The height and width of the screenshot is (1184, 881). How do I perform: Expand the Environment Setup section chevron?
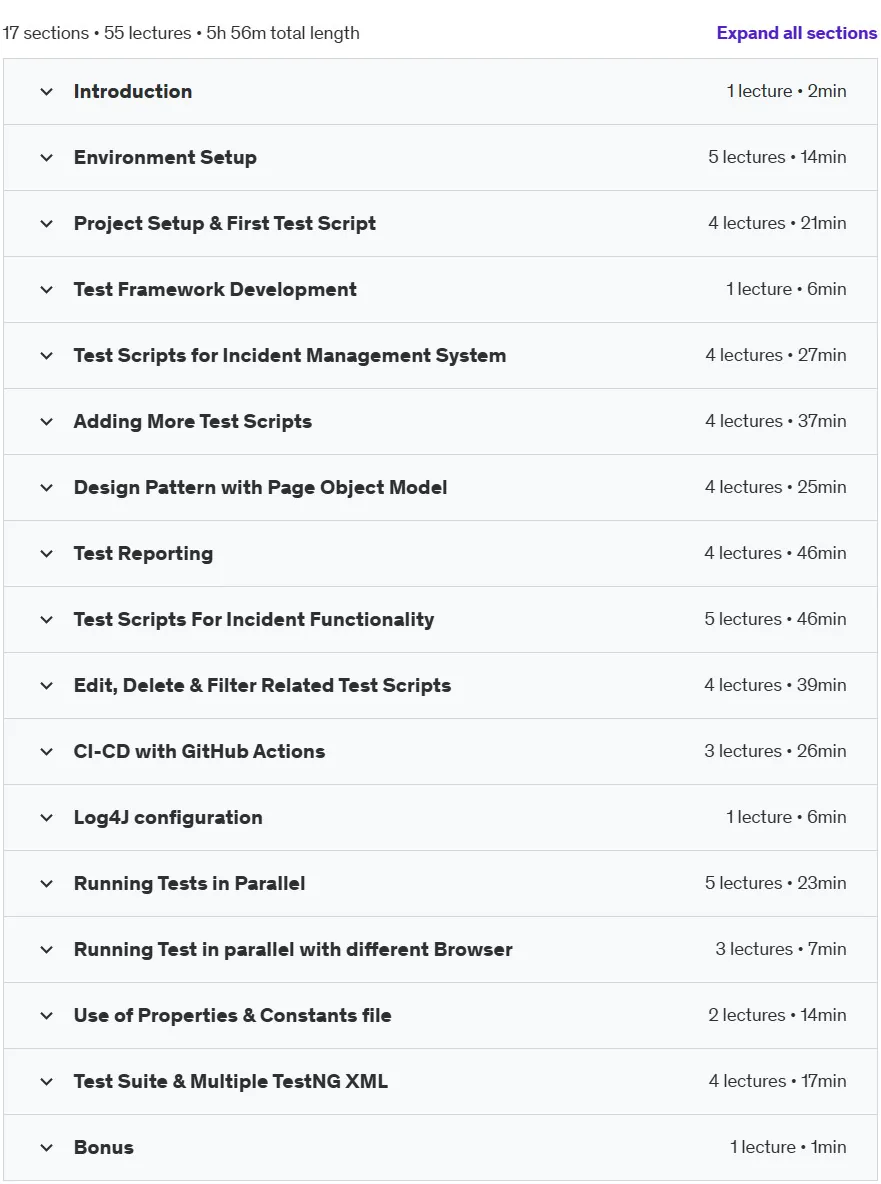click(x=46, y=158)
